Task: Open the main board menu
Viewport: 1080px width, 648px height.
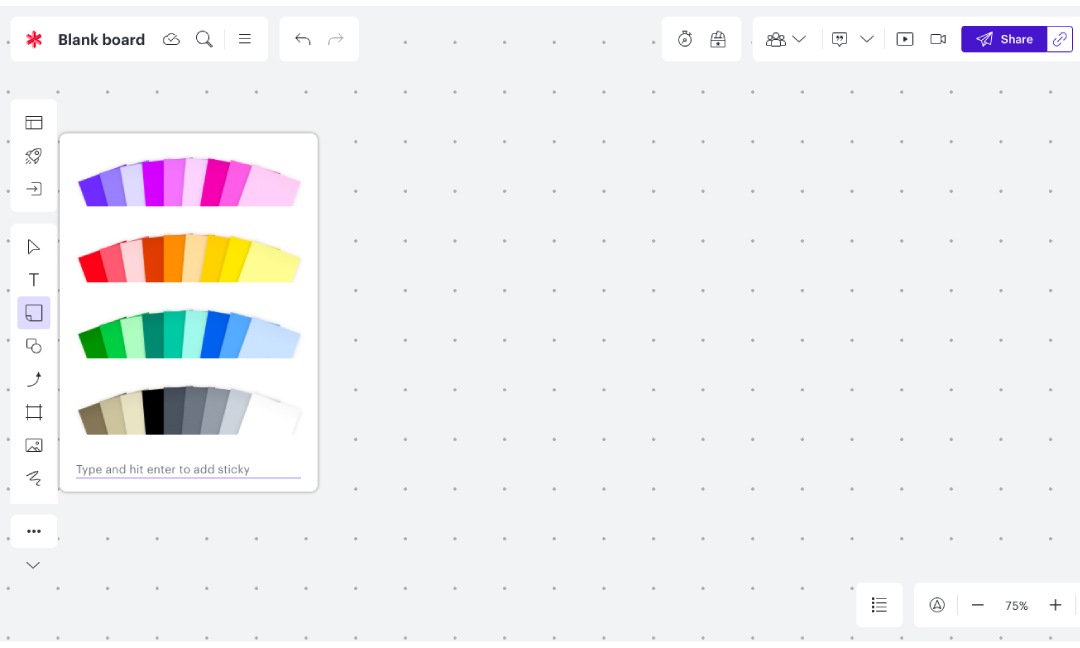Action: pos(245,39)
